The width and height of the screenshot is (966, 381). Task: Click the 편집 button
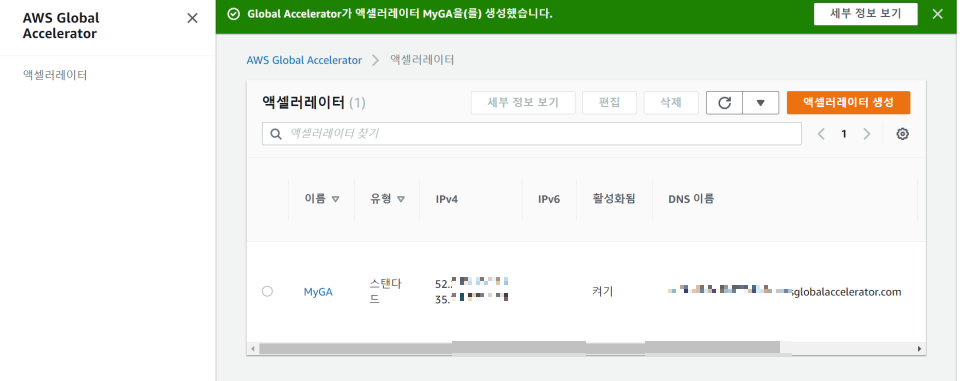(609, 103)
